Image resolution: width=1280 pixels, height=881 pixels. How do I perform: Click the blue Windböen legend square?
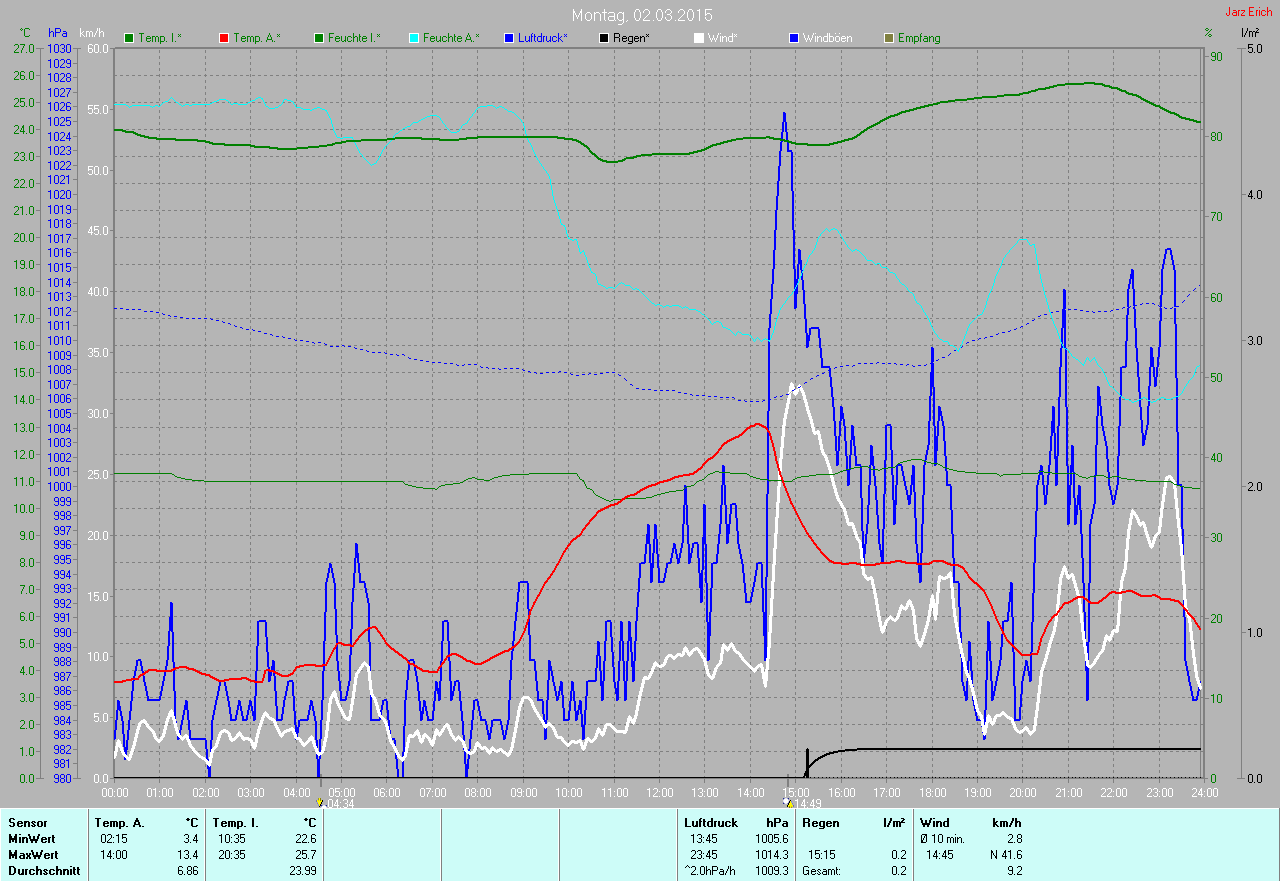click(794, 38)
